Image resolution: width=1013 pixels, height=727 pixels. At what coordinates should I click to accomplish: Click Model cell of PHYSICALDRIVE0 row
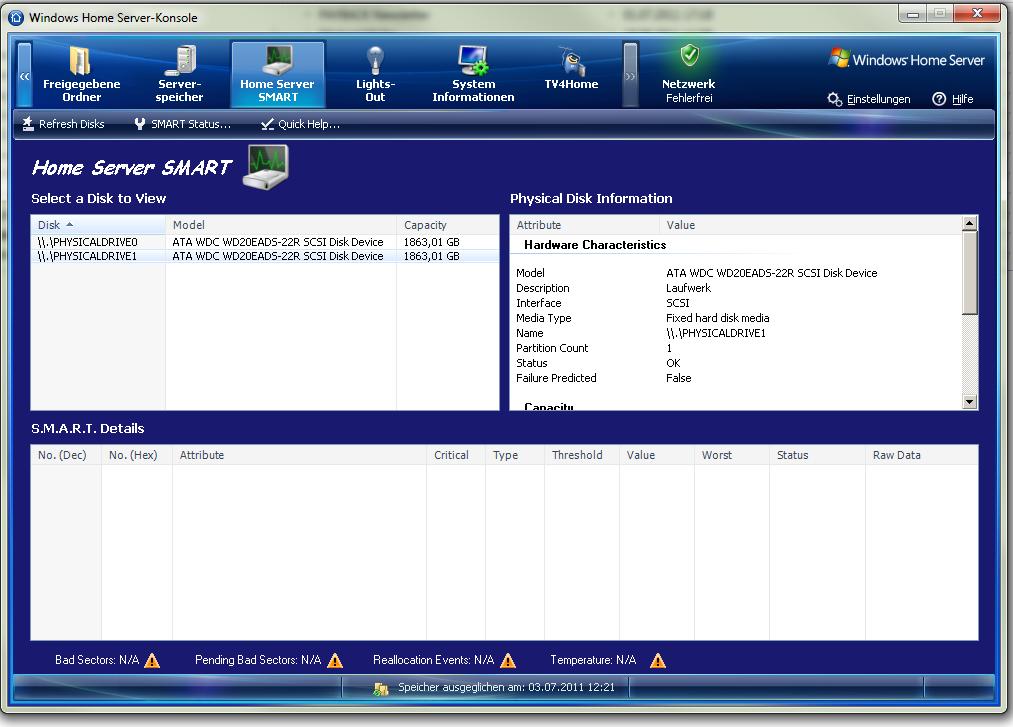click(278, 242)
